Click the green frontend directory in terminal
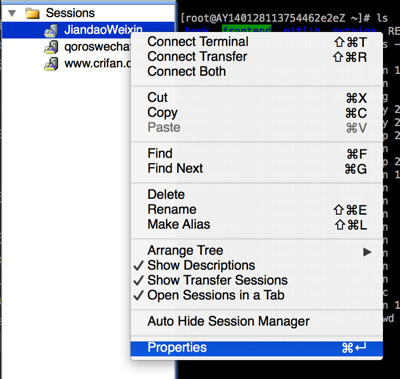 pyautogui.click(x=247, y=30)
